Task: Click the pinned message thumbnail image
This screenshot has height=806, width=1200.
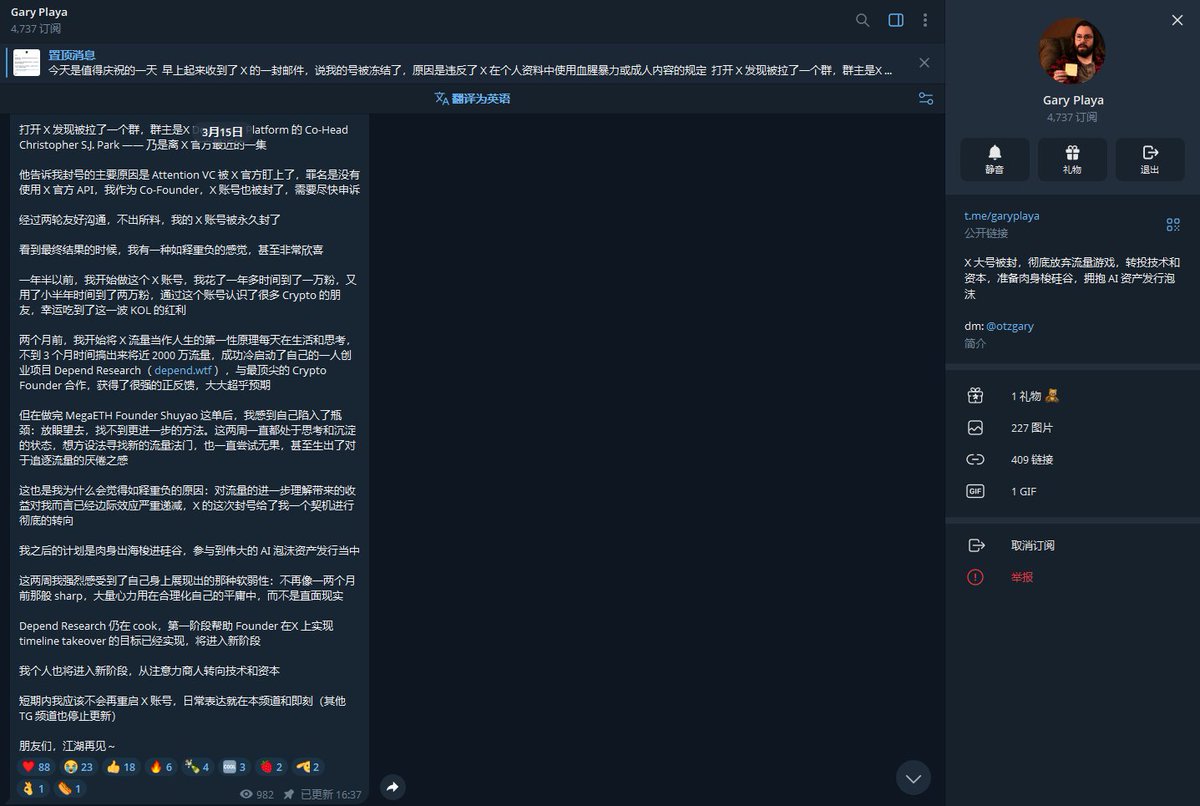Action: [x=27, y=63]
